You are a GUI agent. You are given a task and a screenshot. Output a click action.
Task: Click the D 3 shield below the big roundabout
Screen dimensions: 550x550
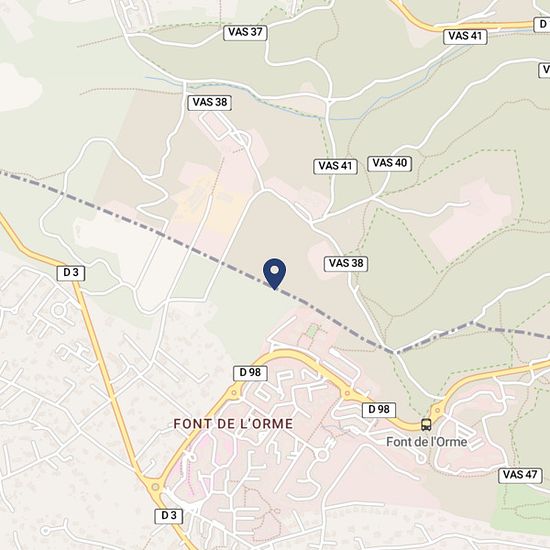coord(169,516)
